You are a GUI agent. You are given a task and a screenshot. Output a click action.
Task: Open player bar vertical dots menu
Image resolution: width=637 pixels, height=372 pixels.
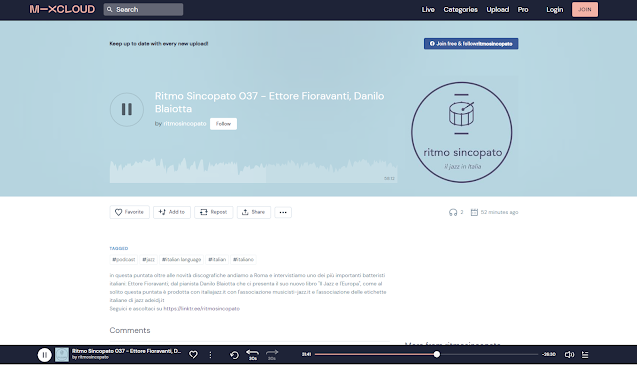[x=210, y=355]
